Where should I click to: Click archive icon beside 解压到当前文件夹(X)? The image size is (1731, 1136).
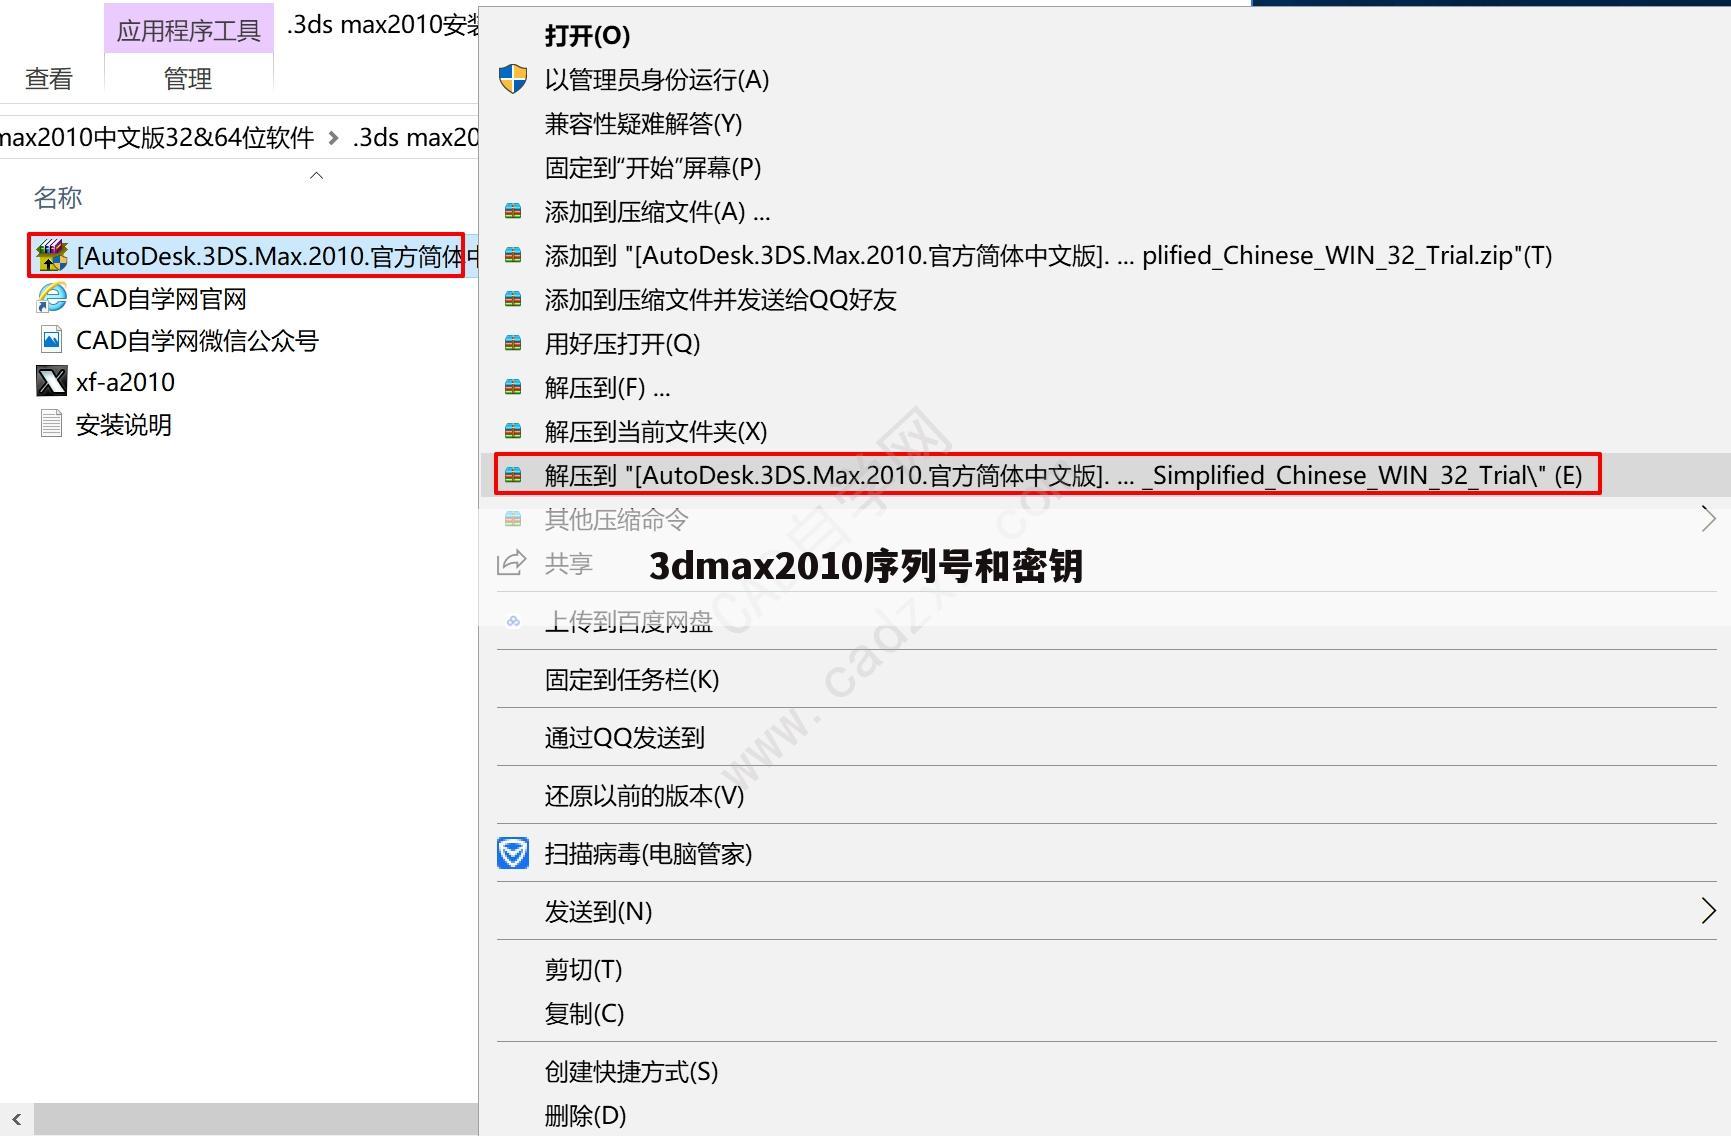pyautogui.click(x=513, y=431)
